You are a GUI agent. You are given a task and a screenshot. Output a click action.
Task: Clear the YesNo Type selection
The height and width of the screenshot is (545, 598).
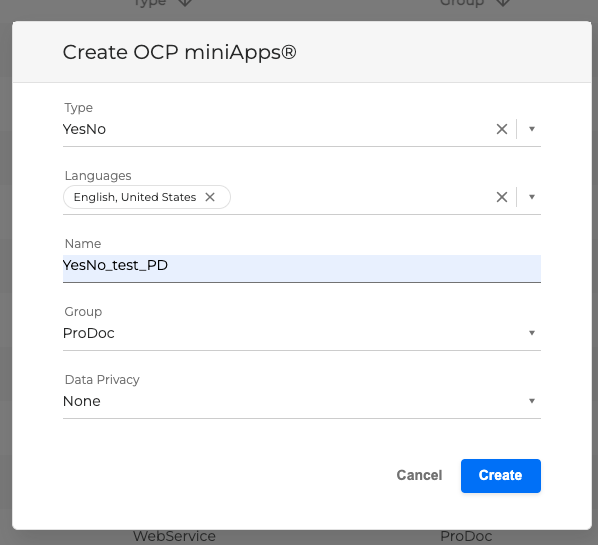502,129
